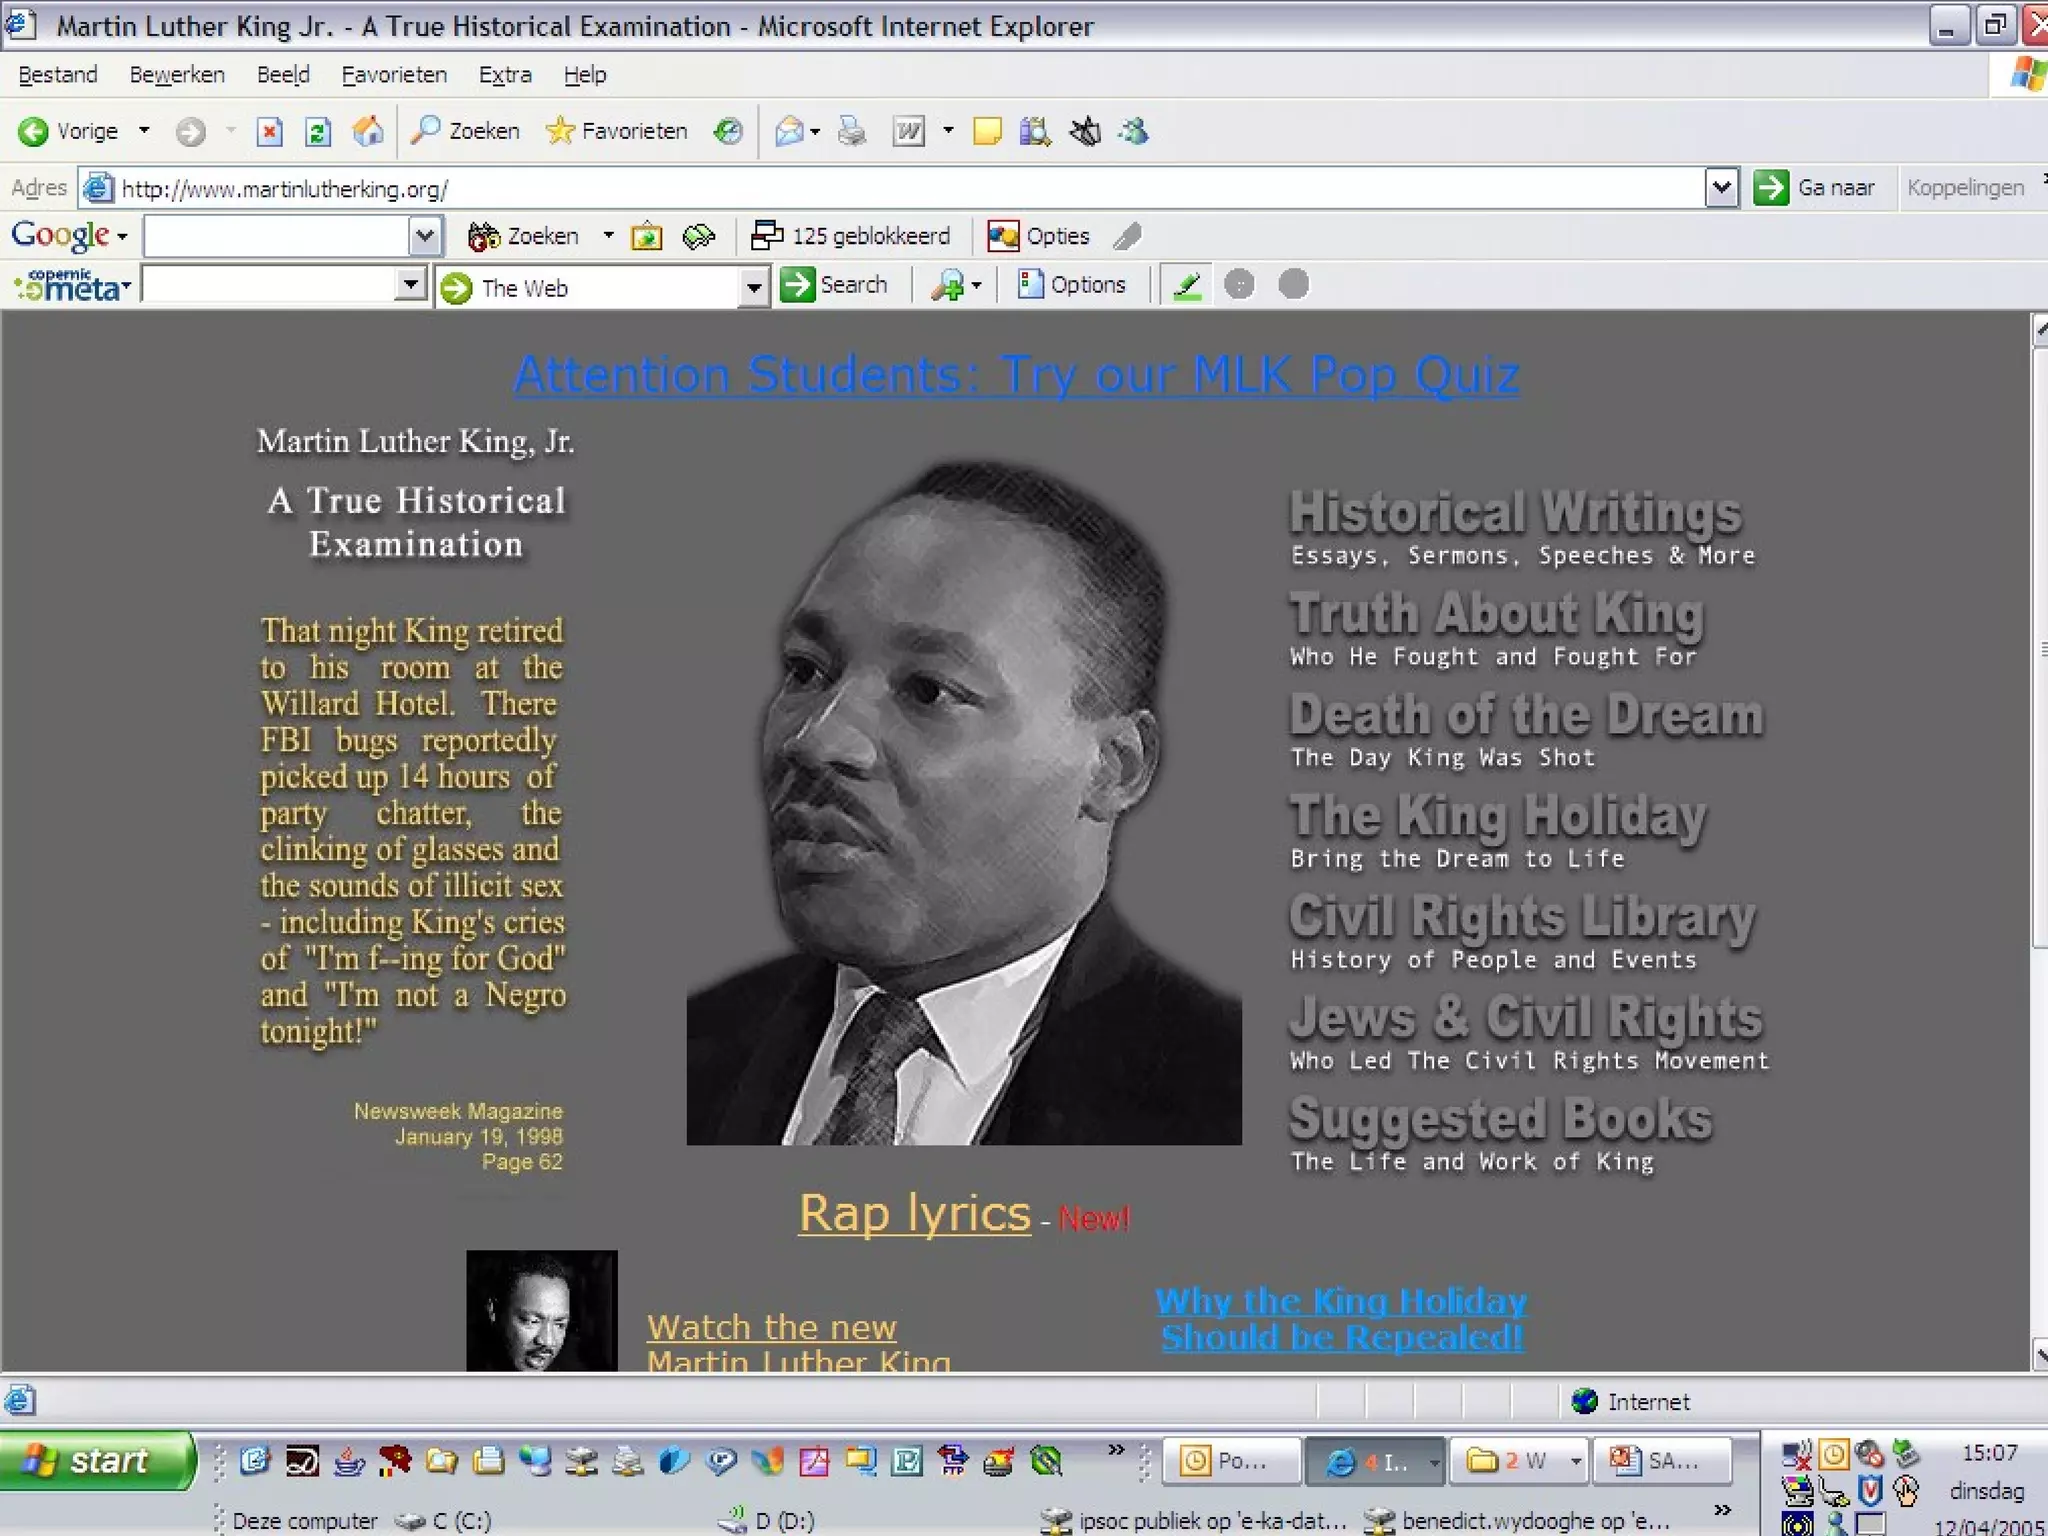Click the Refresh page icon
The height and width of the screenshot is (1536, 2048).
pos(318,131)
